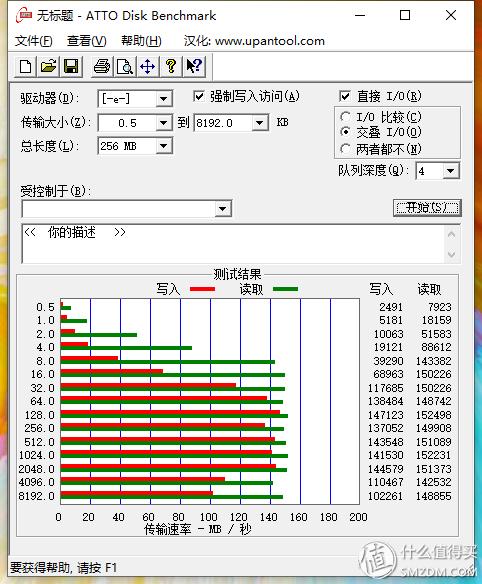The image size is (482, 584).
Task: Maximize the ATTO Disk Benchmark window
Action: 405,16
